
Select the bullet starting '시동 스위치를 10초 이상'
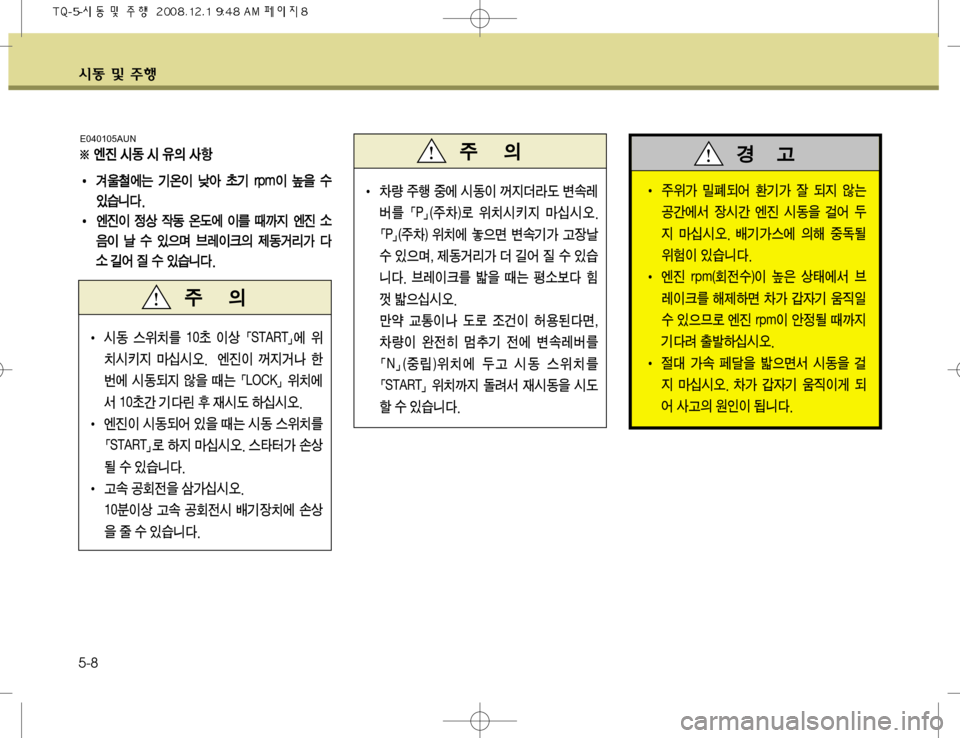pos(206,370)
